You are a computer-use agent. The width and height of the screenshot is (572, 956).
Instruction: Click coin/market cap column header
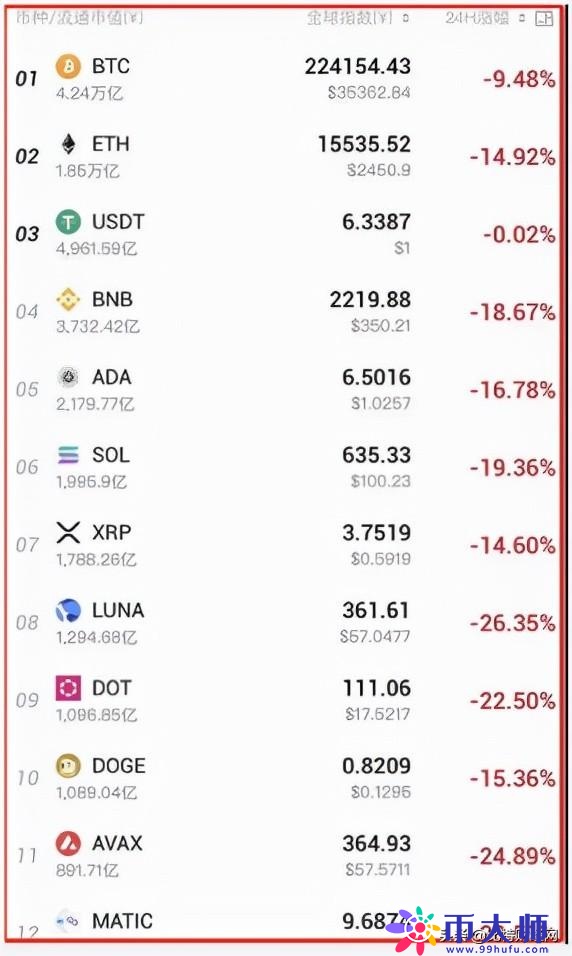pyautogui.click(x=79, y=18)
